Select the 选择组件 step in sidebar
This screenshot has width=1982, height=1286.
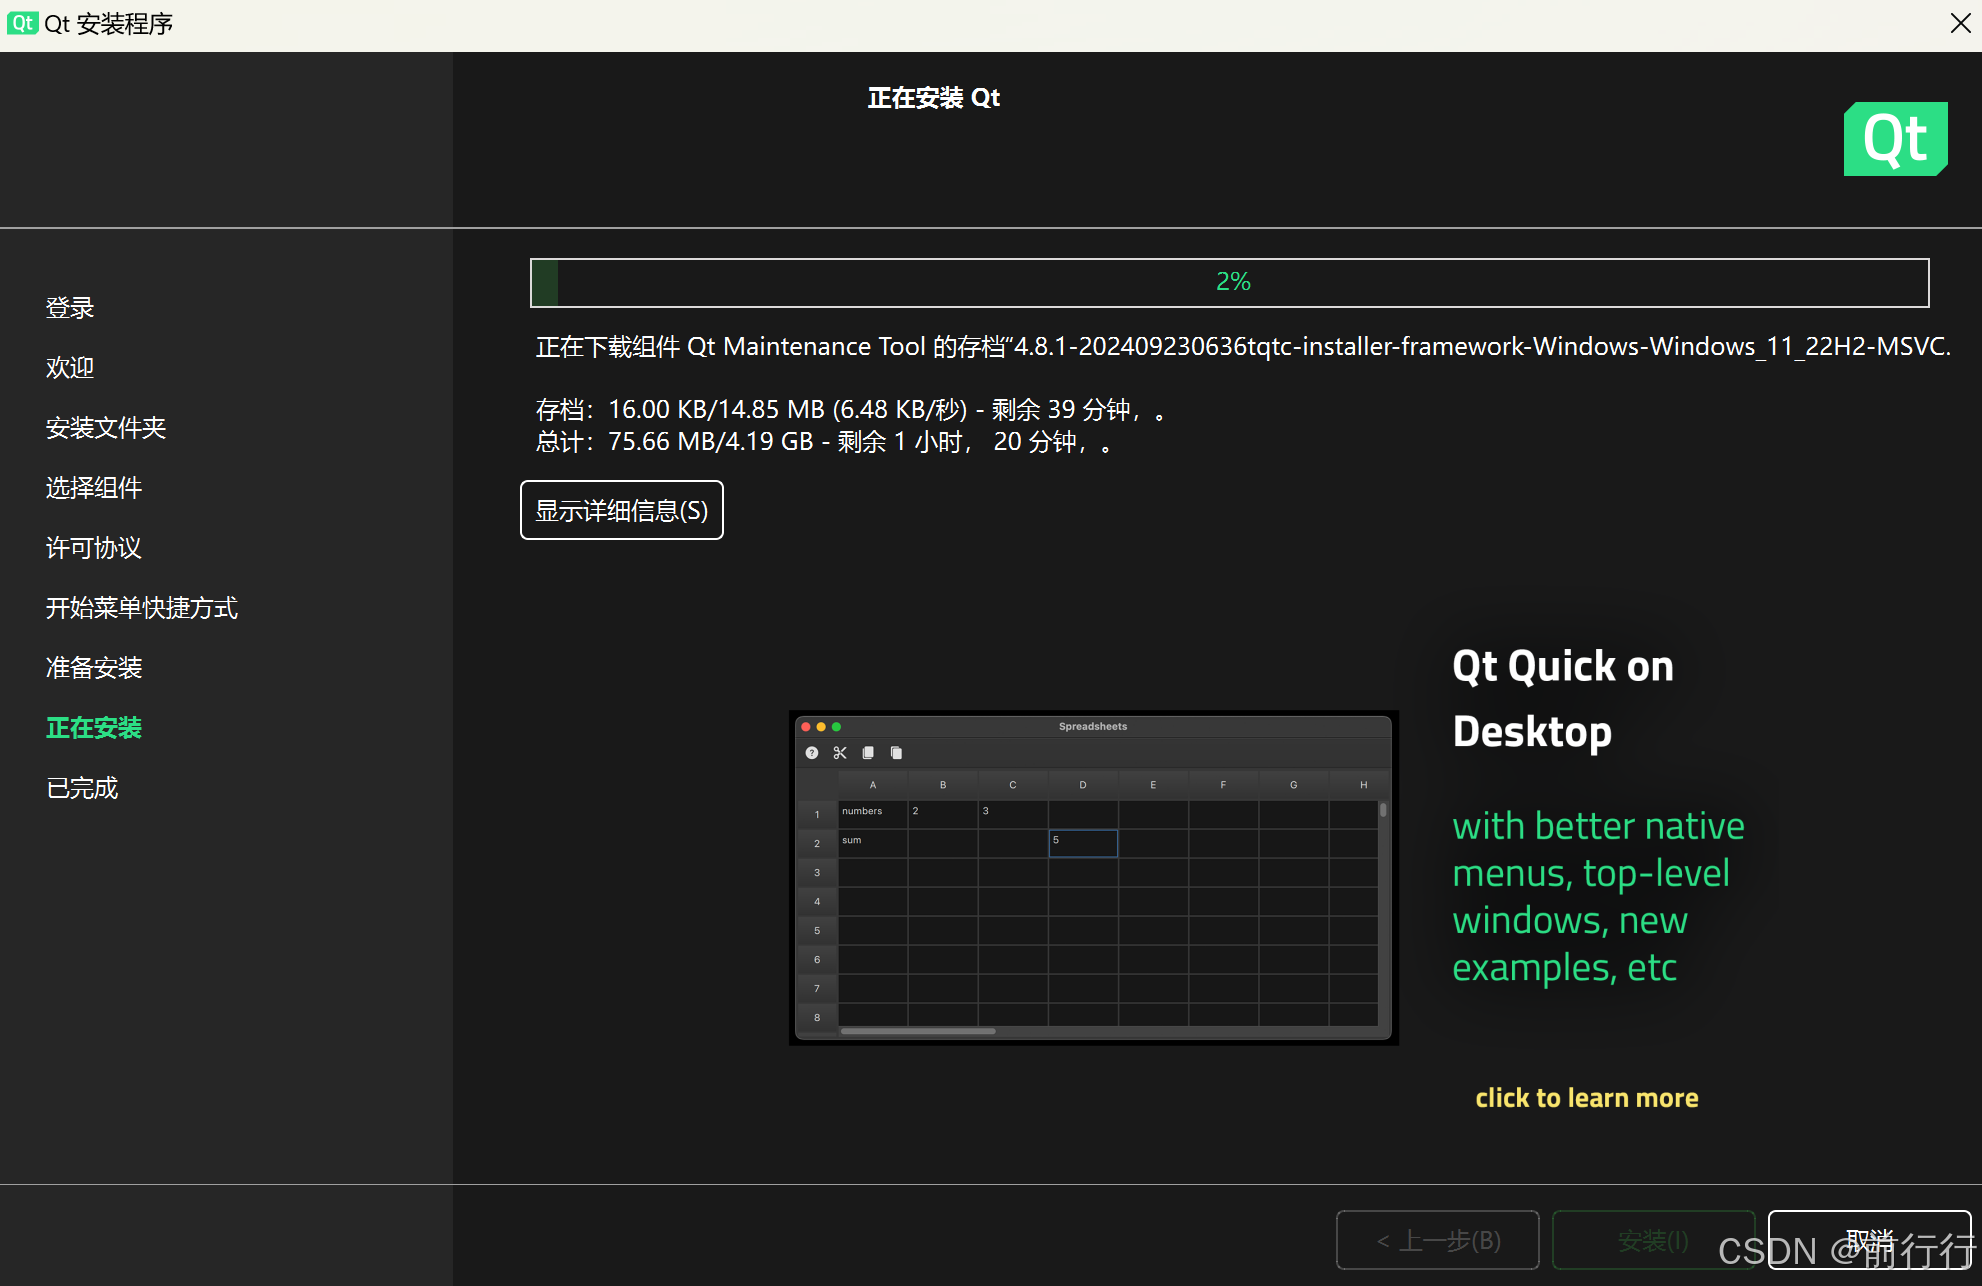pos(94,488)
